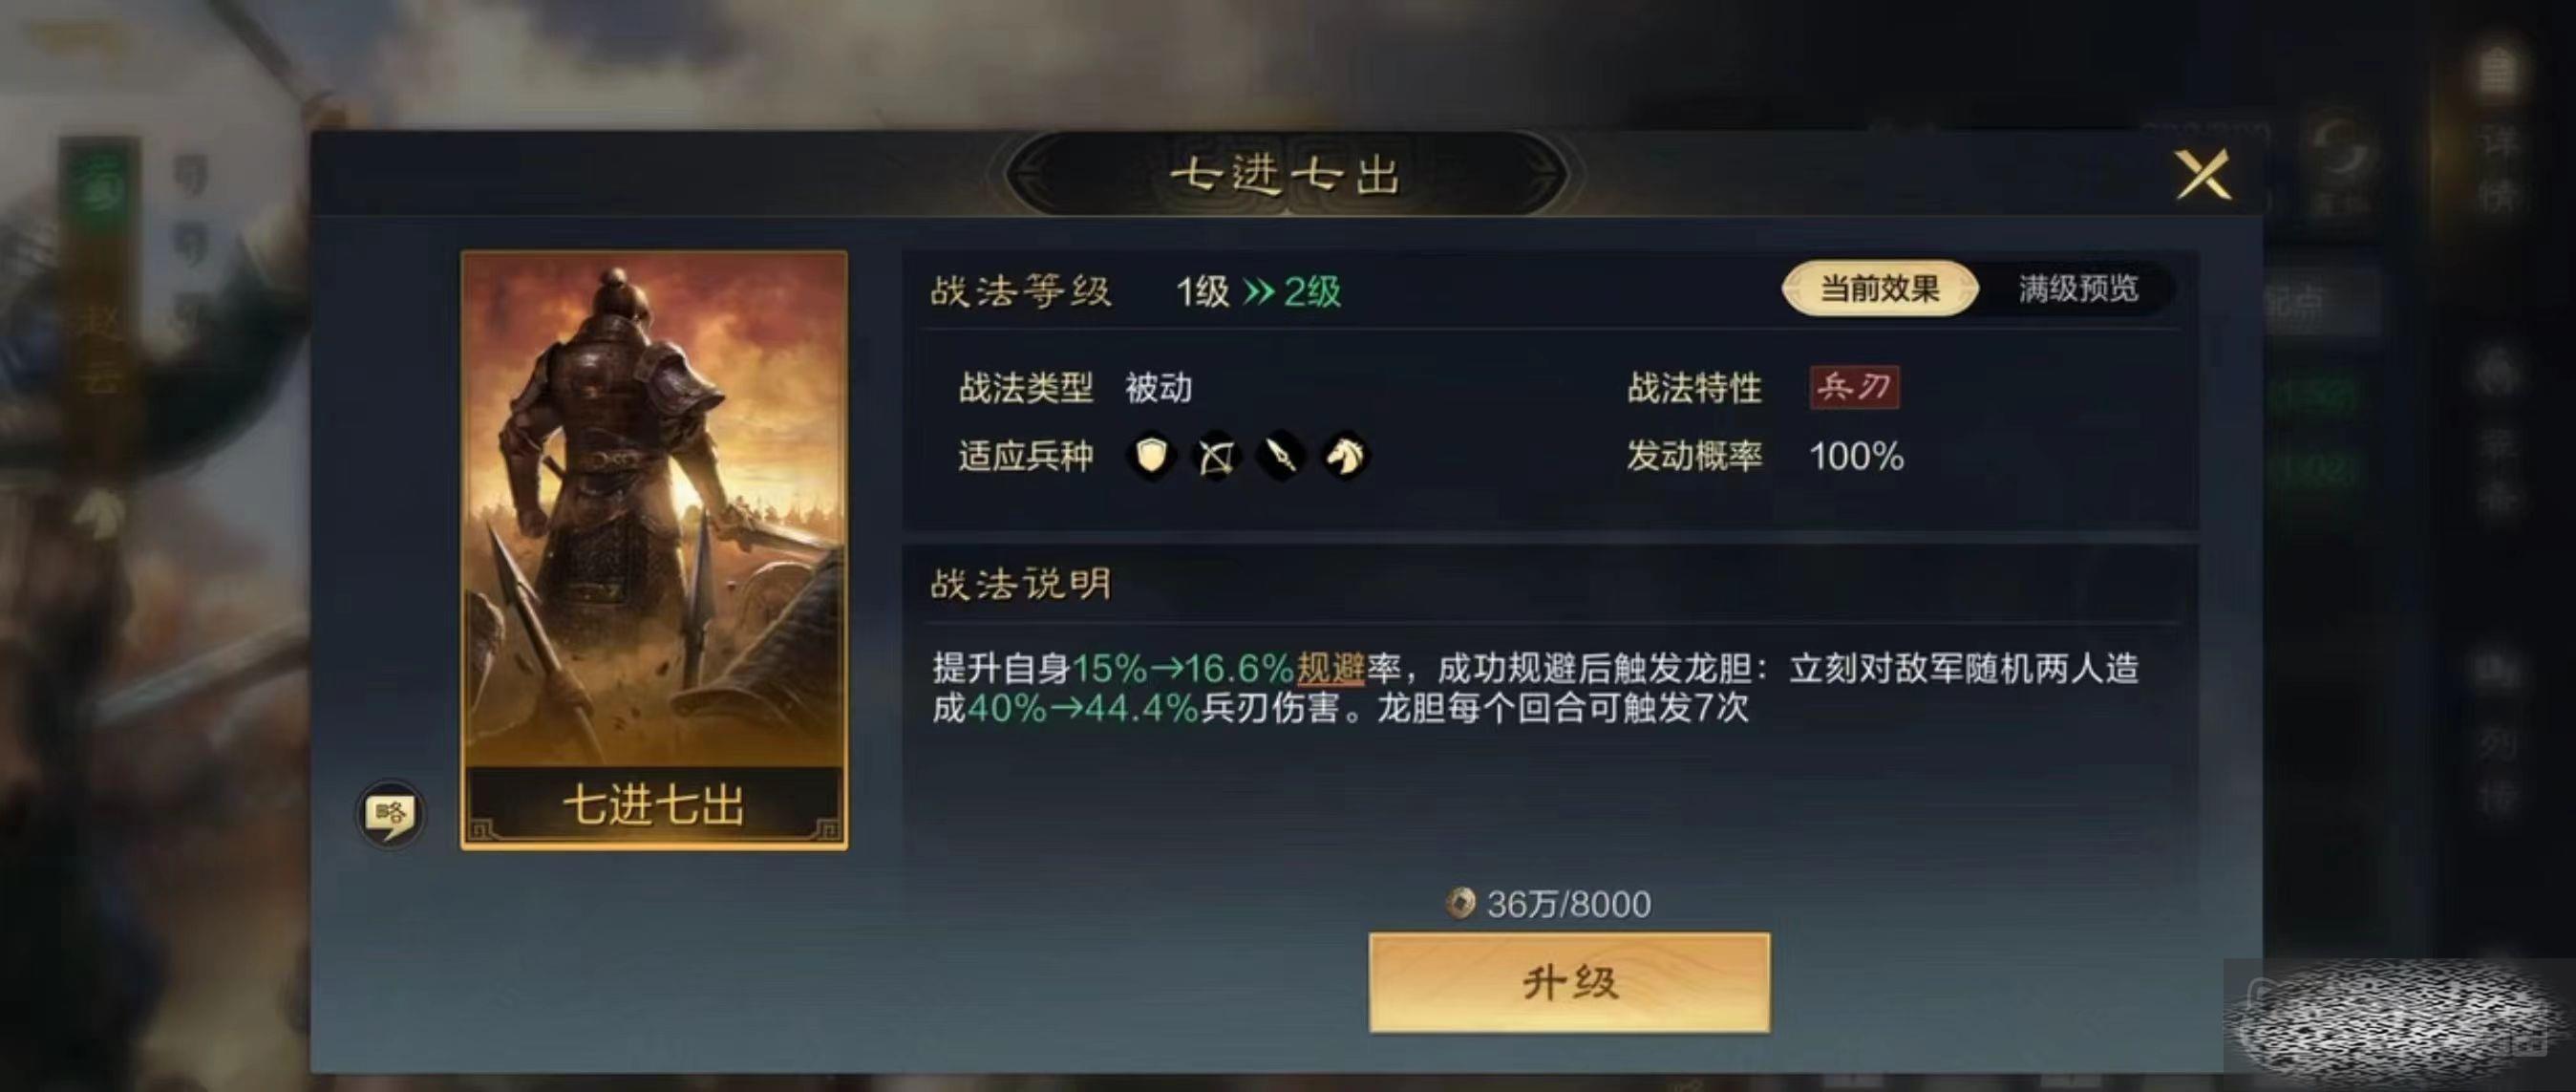Click the 兵刃 trait tag
This screenshot has width=2576, height=1092.
[1855, 387]
